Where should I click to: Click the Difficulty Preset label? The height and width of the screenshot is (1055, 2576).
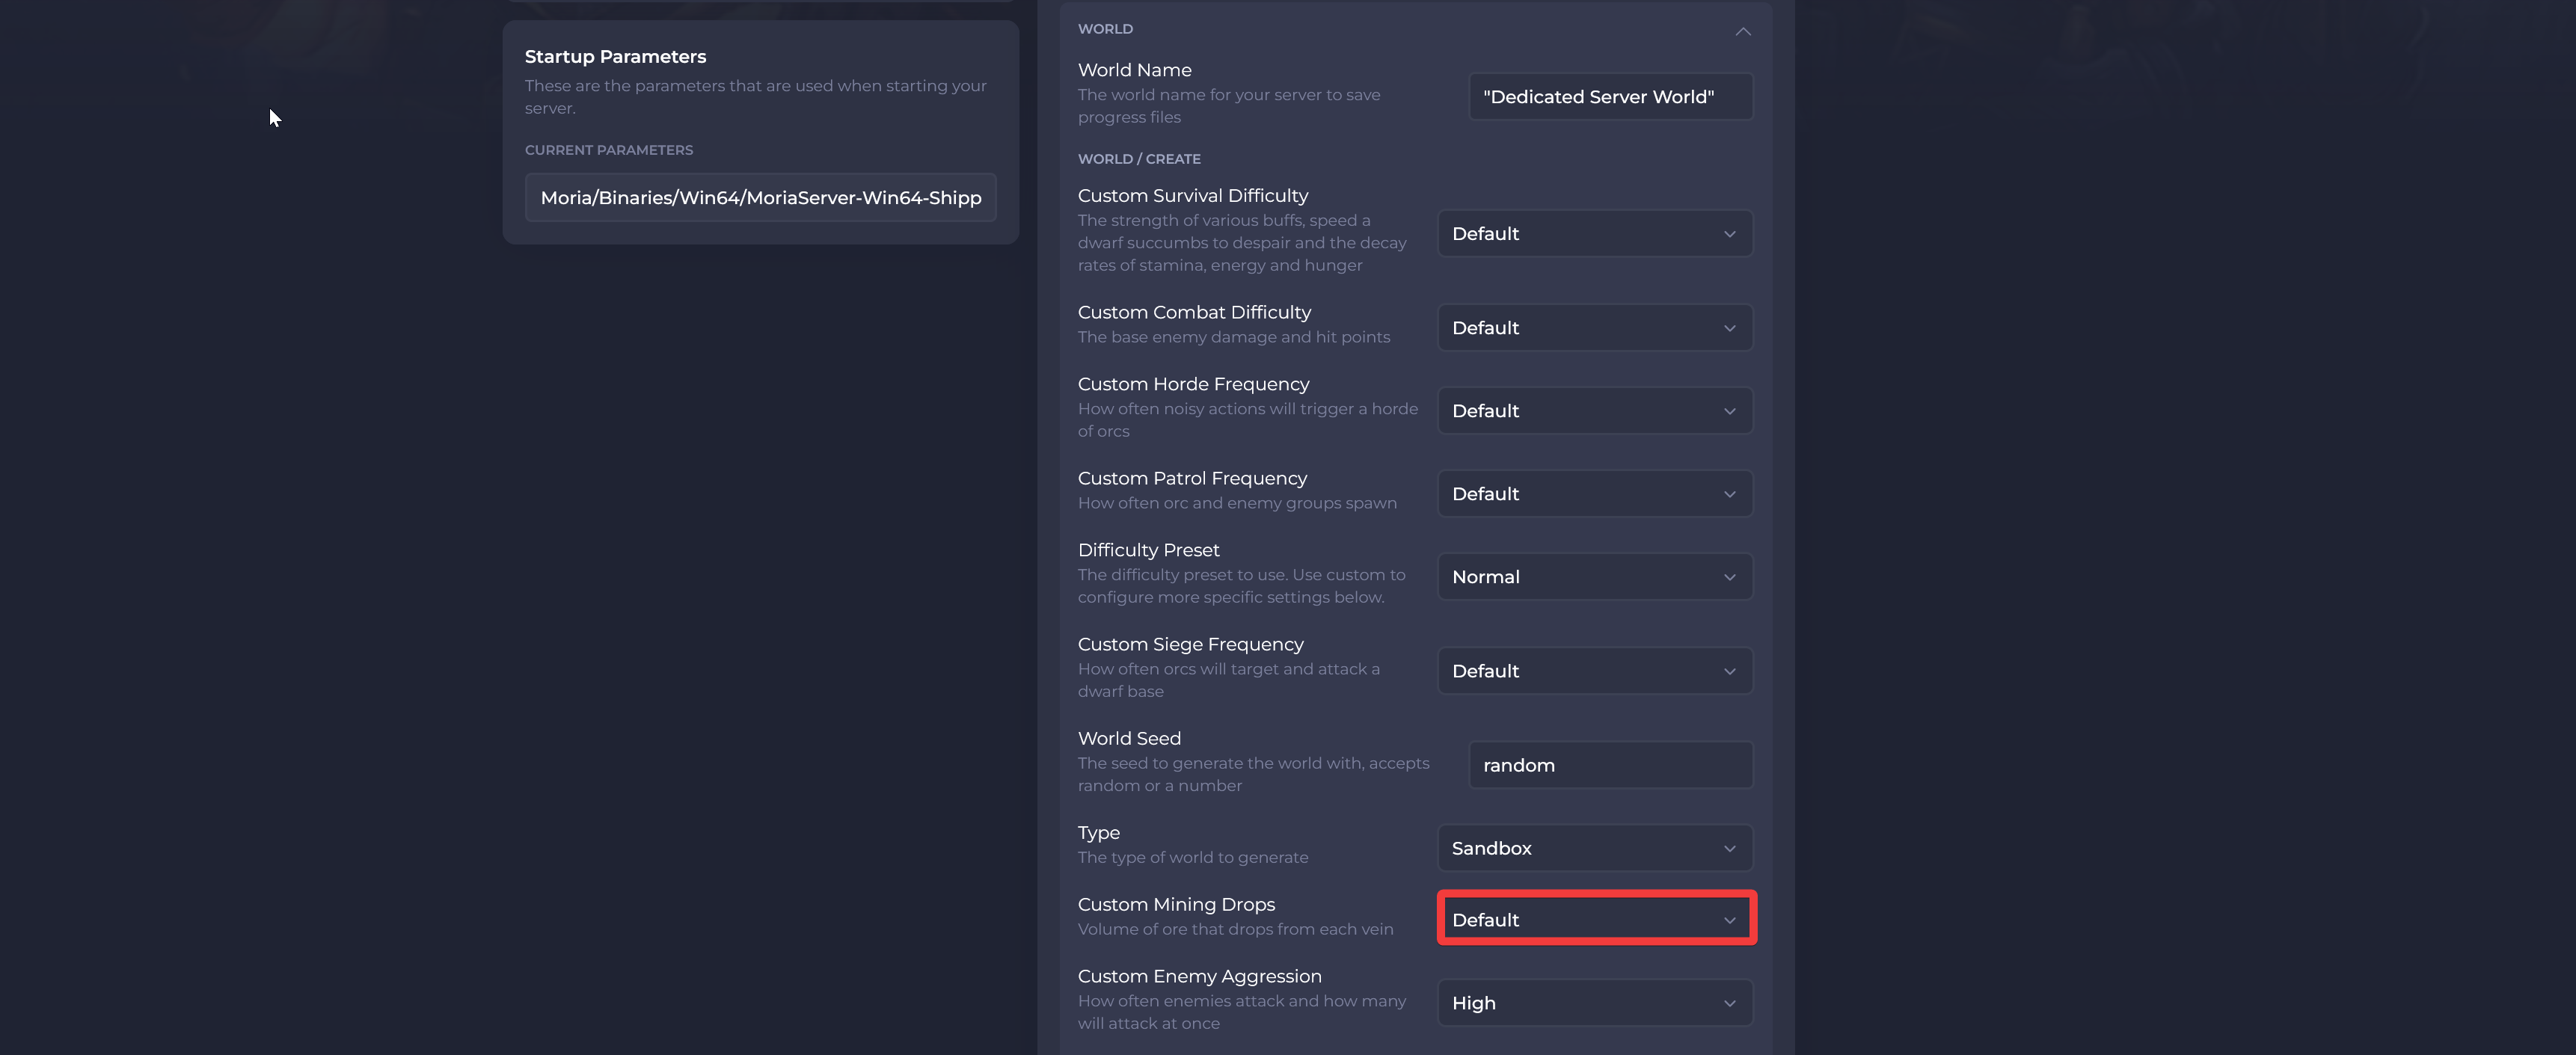click(1148, 550)
